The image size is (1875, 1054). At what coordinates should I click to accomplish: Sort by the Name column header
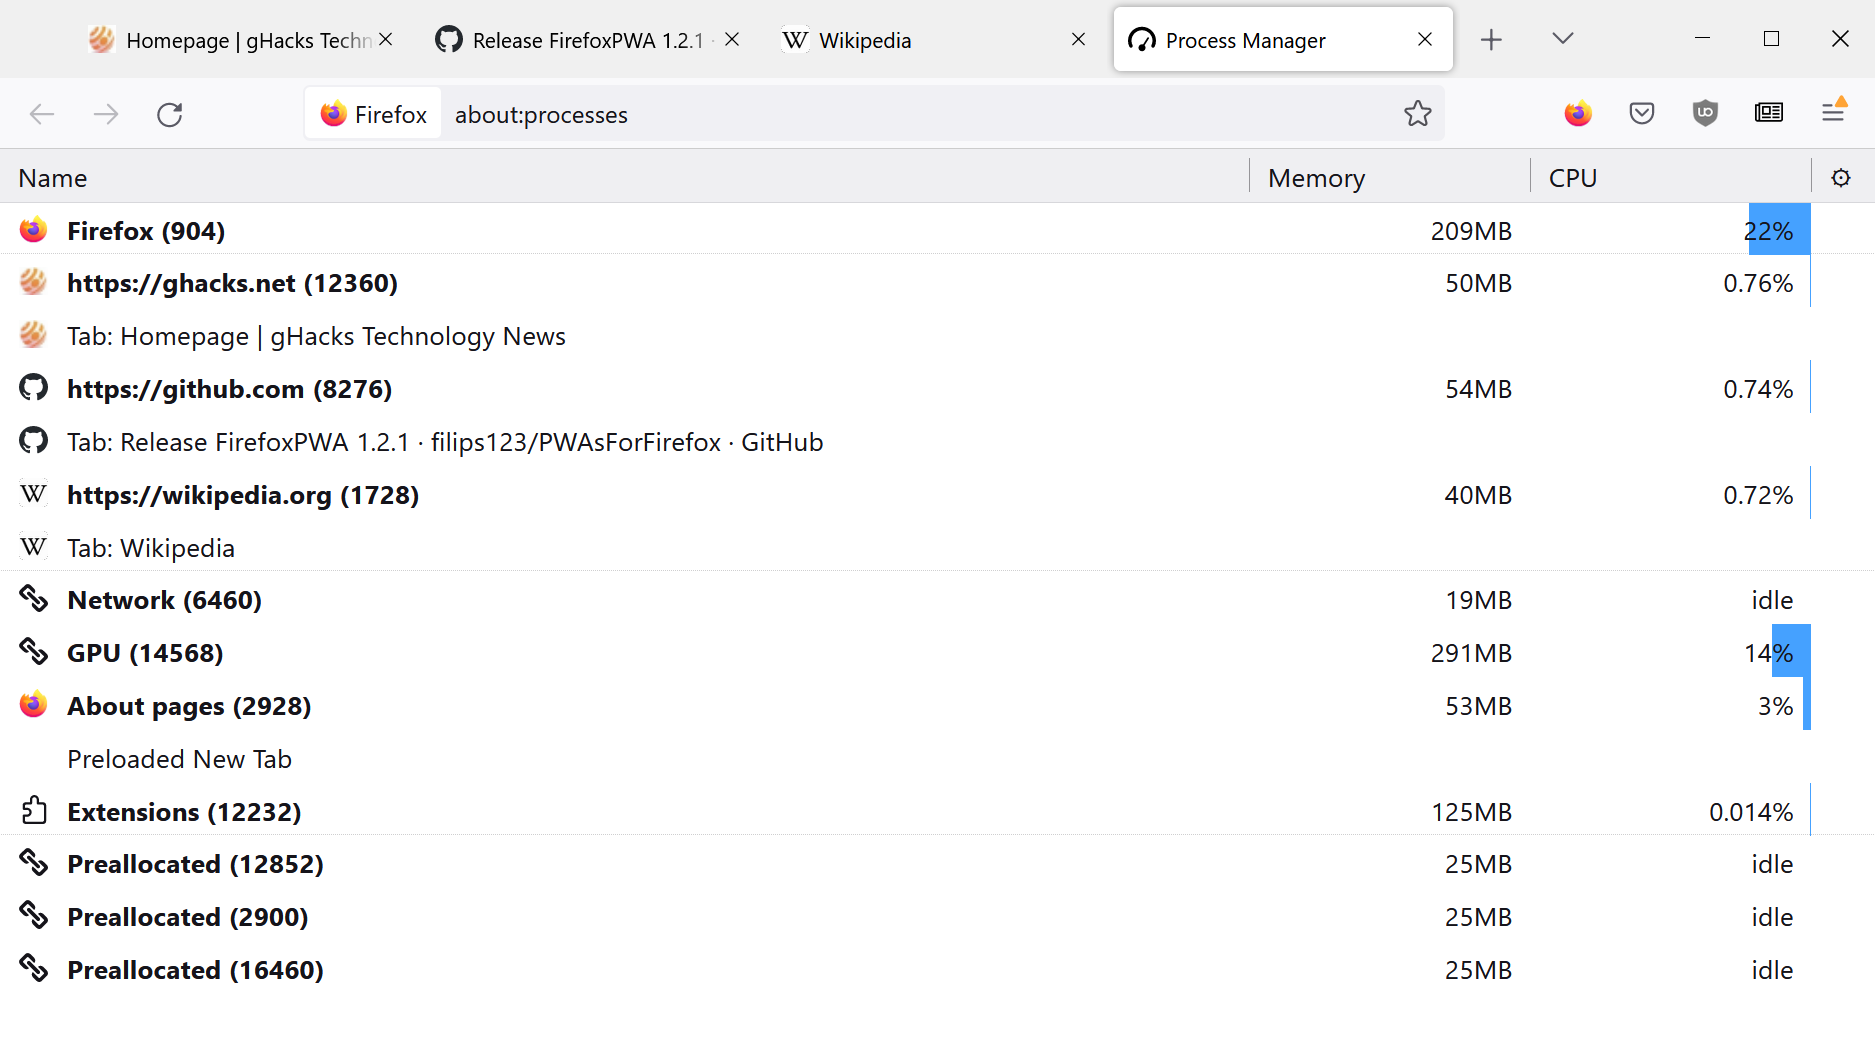coord(624,178)
